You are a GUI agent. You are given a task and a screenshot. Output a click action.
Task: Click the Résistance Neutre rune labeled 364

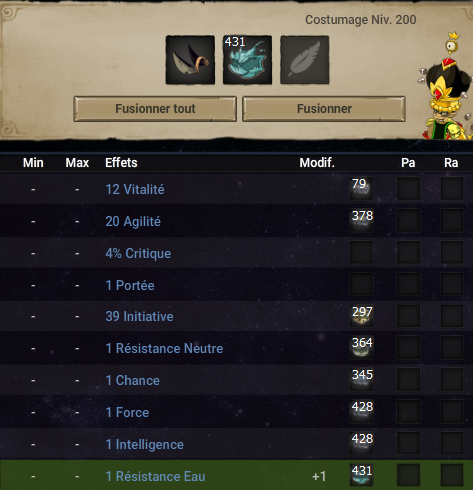(x=361, y=348)
